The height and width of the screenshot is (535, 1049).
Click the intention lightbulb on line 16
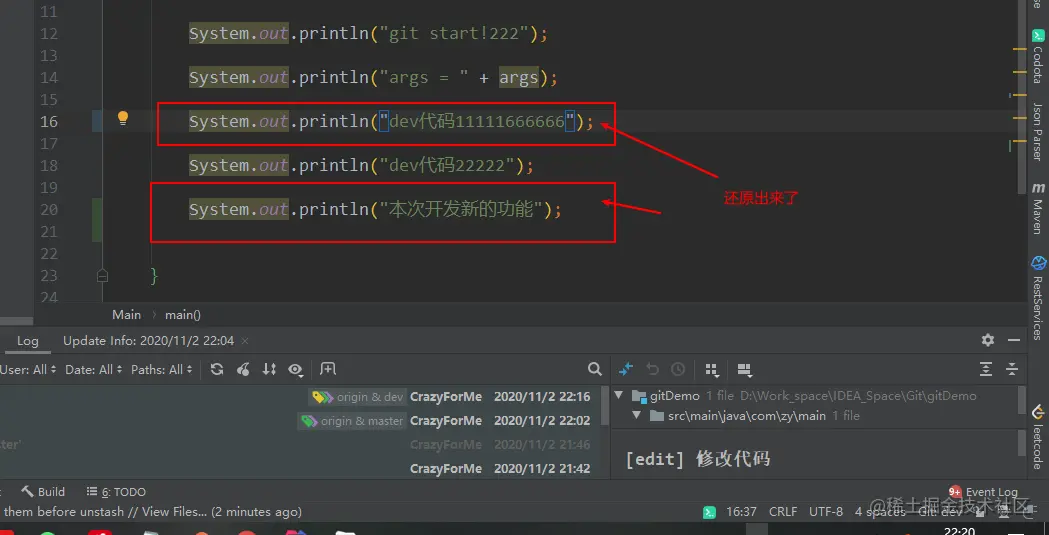[x=122, y=118]
